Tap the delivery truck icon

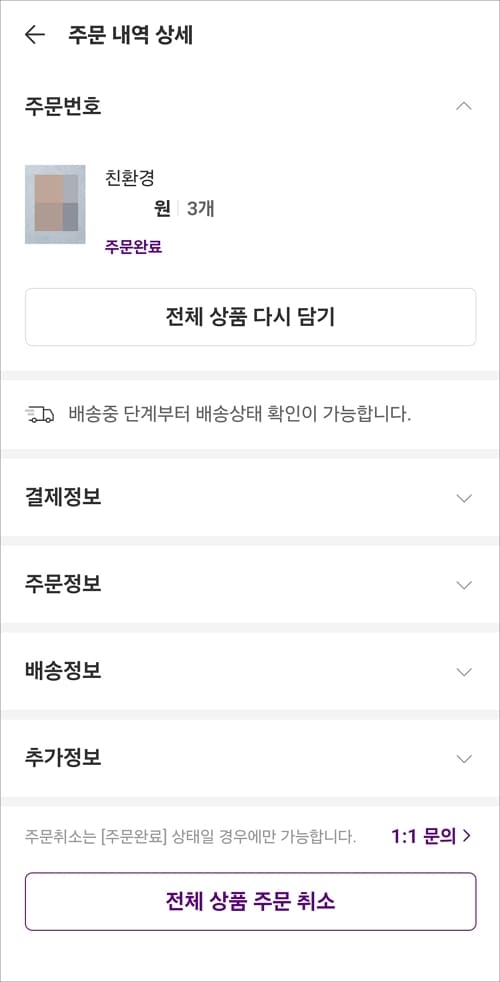pos(40,415)
